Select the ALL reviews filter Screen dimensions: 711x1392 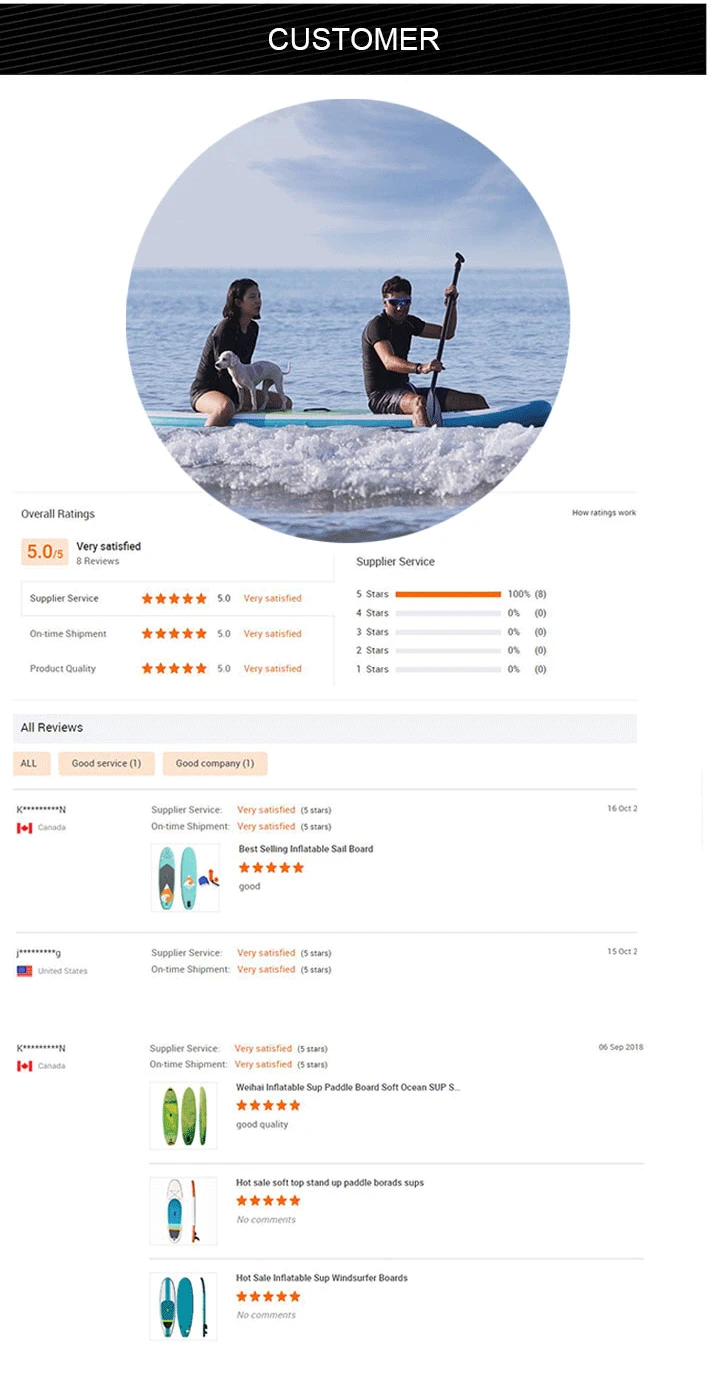click(29, 764)
